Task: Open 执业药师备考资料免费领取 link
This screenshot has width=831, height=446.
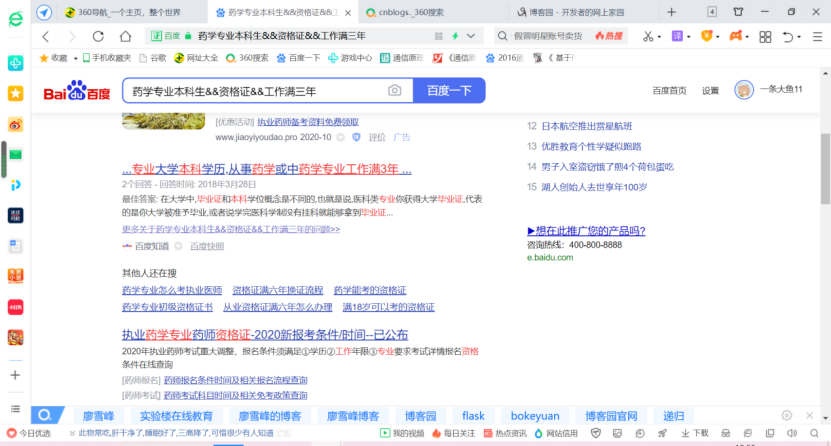Action: [x=308, y=122]
